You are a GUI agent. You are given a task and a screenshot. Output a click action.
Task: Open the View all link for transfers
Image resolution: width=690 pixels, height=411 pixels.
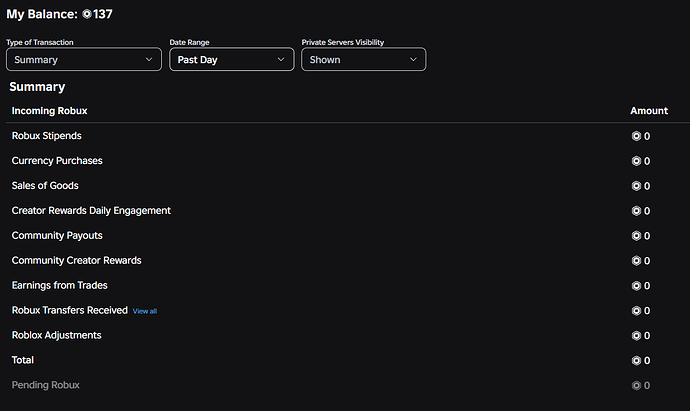[x=145, y=311]
